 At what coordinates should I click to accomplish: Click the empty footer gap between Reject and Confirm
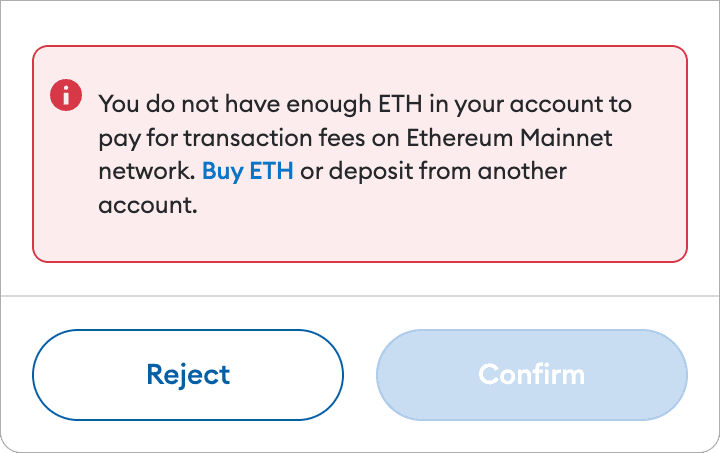pyautogui.click(x=360, y=375)
